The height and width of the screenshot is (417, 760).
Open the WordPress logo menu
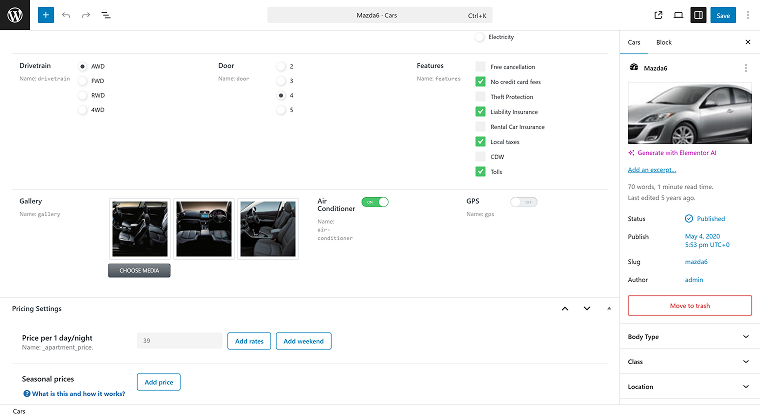coord(15,15)
